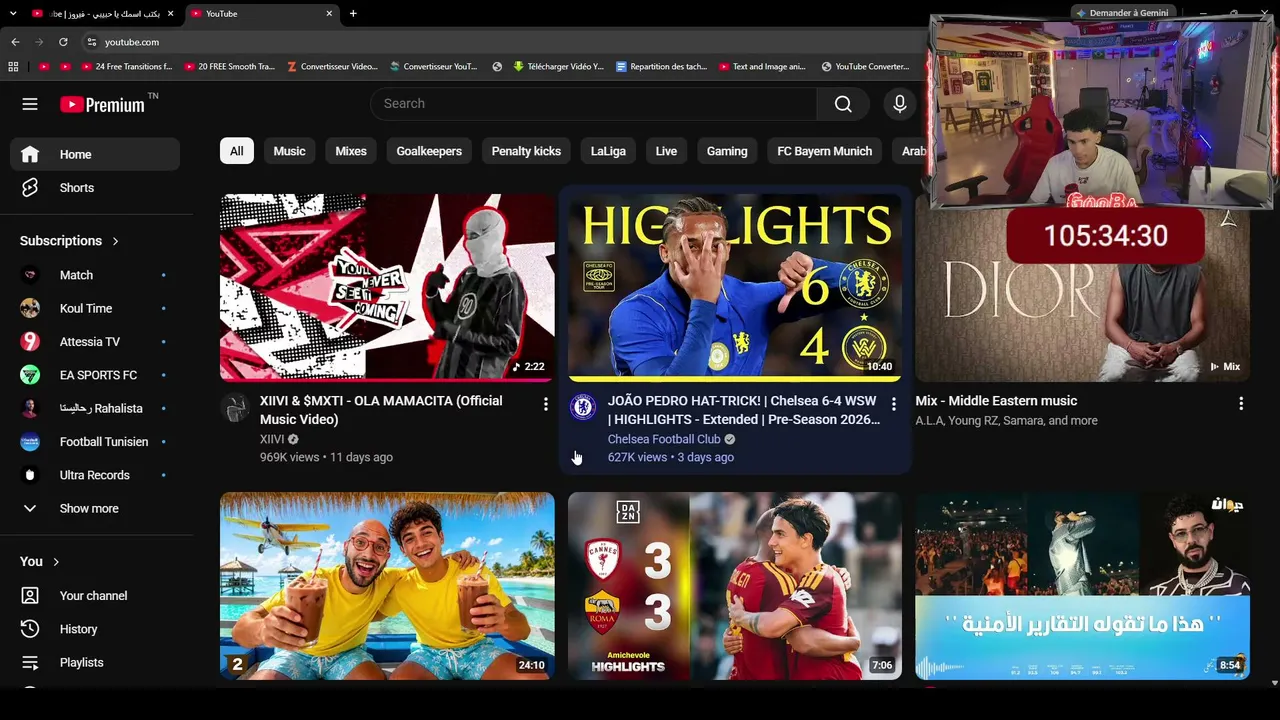
Task: Click the browser forward arrow
Action: coord(39,42)
